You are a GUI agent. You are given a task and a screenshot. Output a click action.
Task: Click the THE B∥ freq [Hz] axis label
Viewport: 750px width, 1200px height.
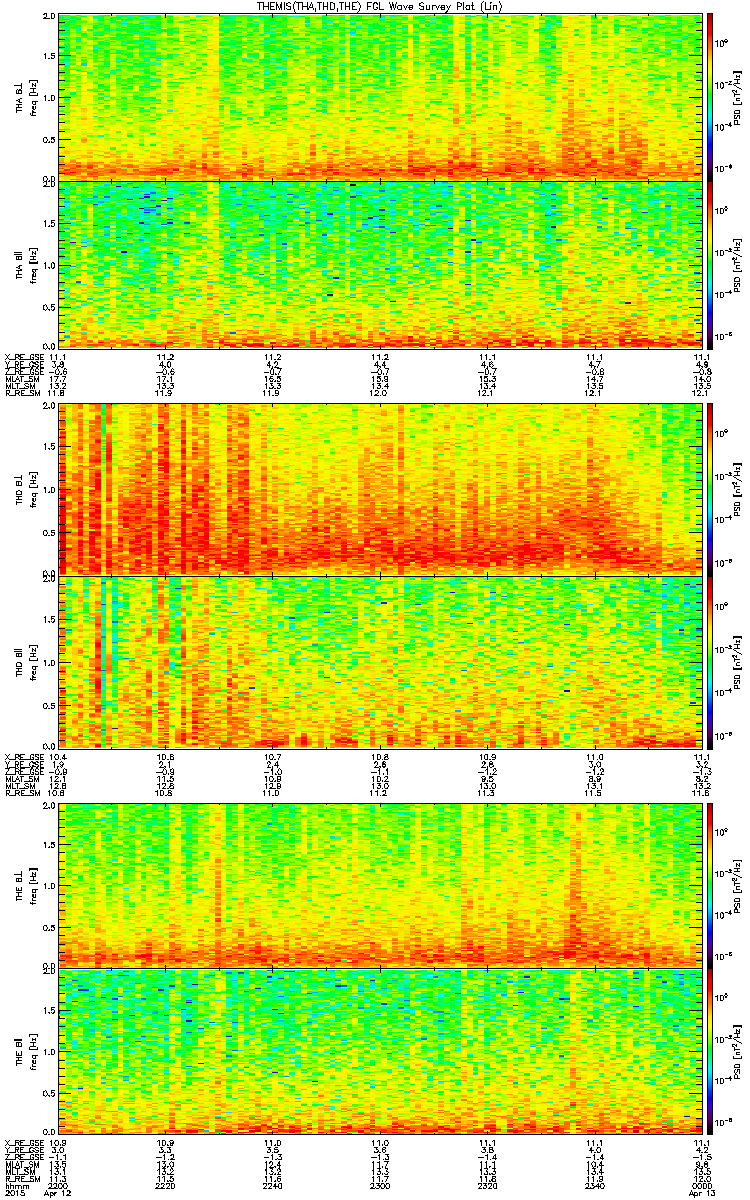pos(24,1053)
